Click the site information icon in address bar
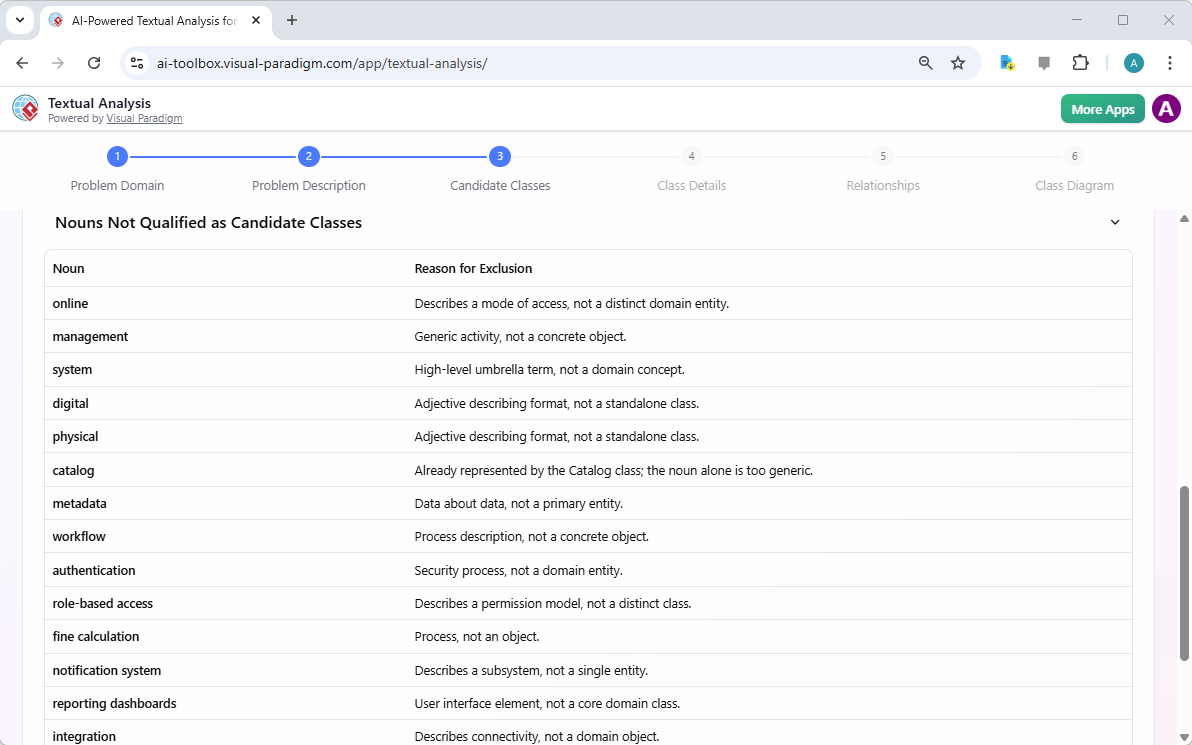This screenshot has width=1192, height=745. tap(136, 62)
